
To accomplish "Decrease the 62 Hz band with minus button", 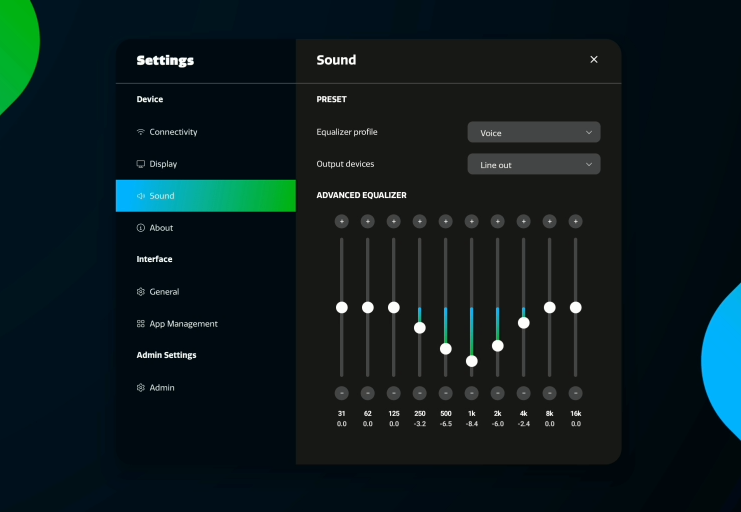I will 368,393.
